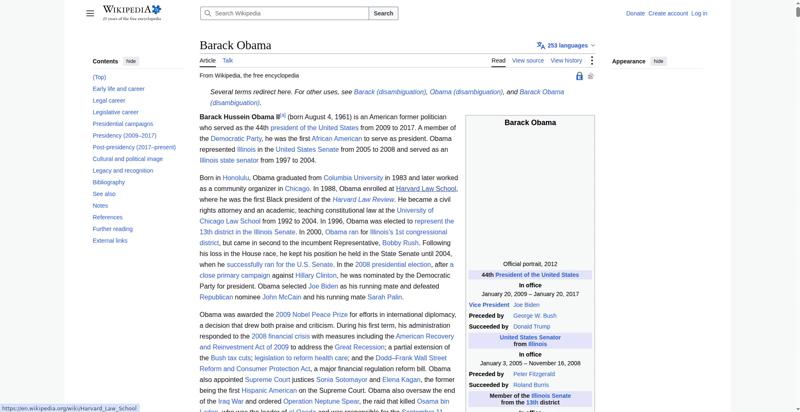Click the footnote [a] superscript
Image resolution: width=800 pixels, height=412 pixels.
283,115
